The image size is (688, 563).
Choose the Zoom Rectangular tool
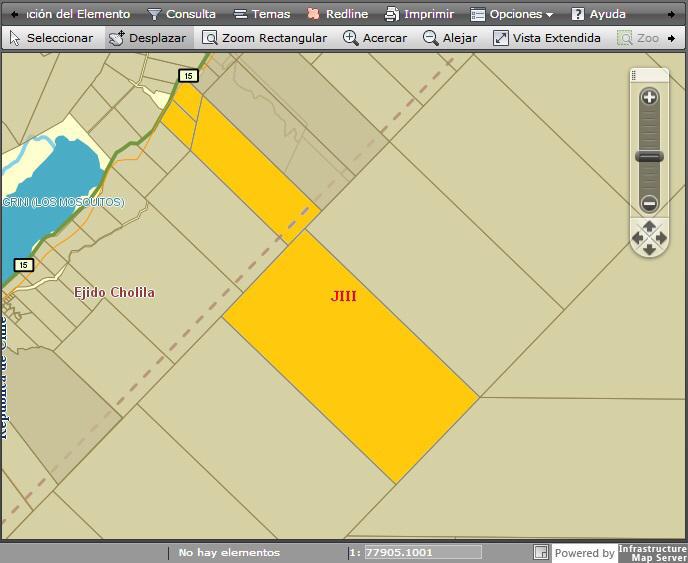[265, 38]
